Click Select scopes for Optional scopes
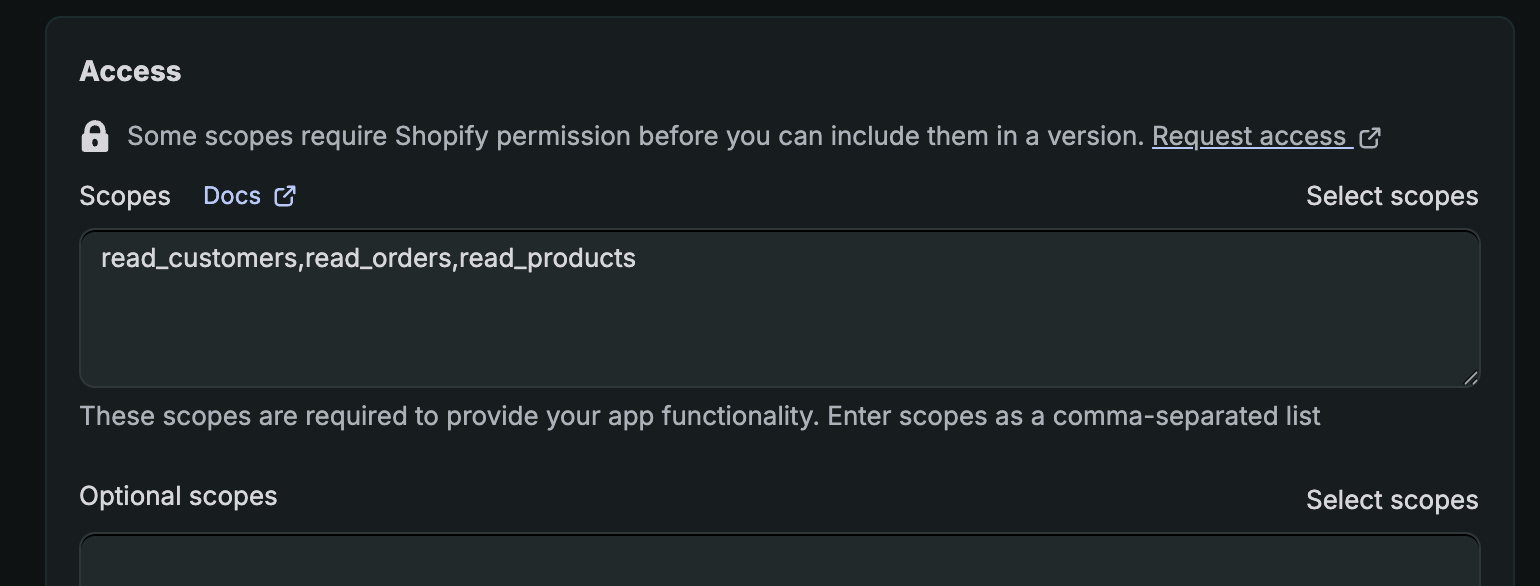This screenshot has height=586, width=1540. point(1392,500)
